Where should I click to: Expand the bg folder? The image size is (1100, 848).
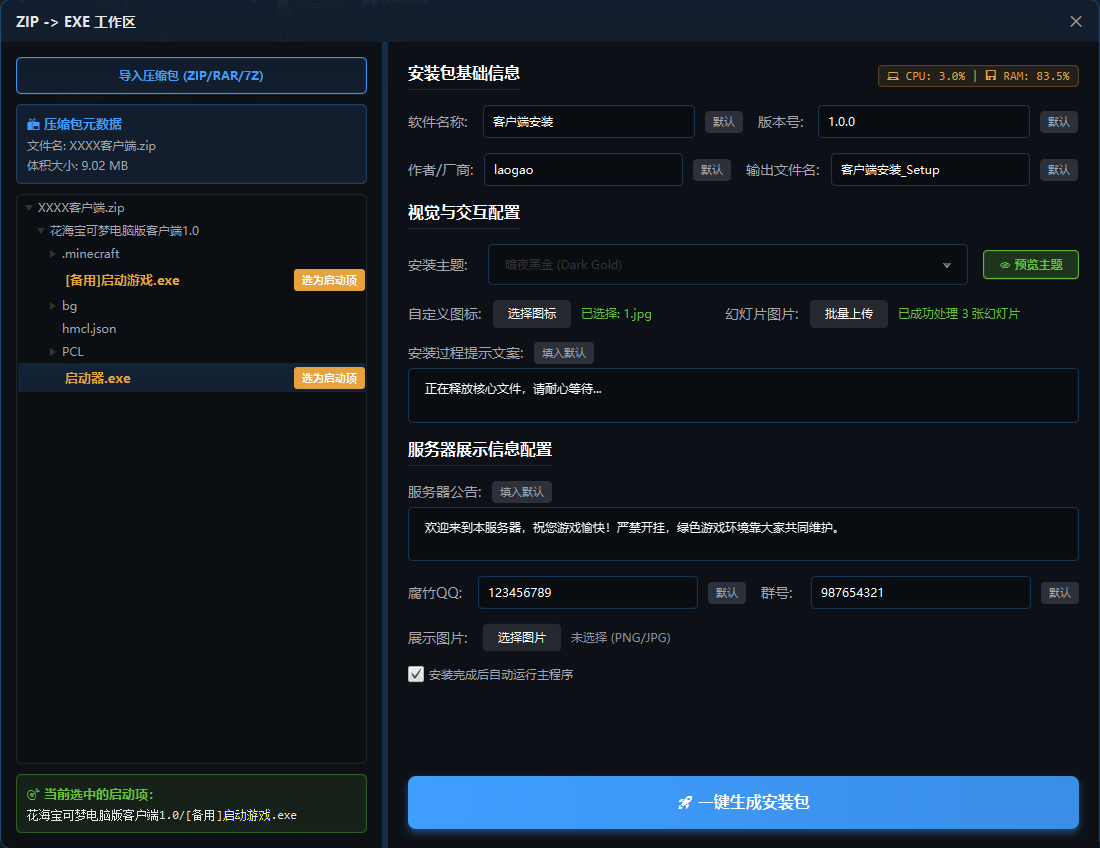(53, 306)
